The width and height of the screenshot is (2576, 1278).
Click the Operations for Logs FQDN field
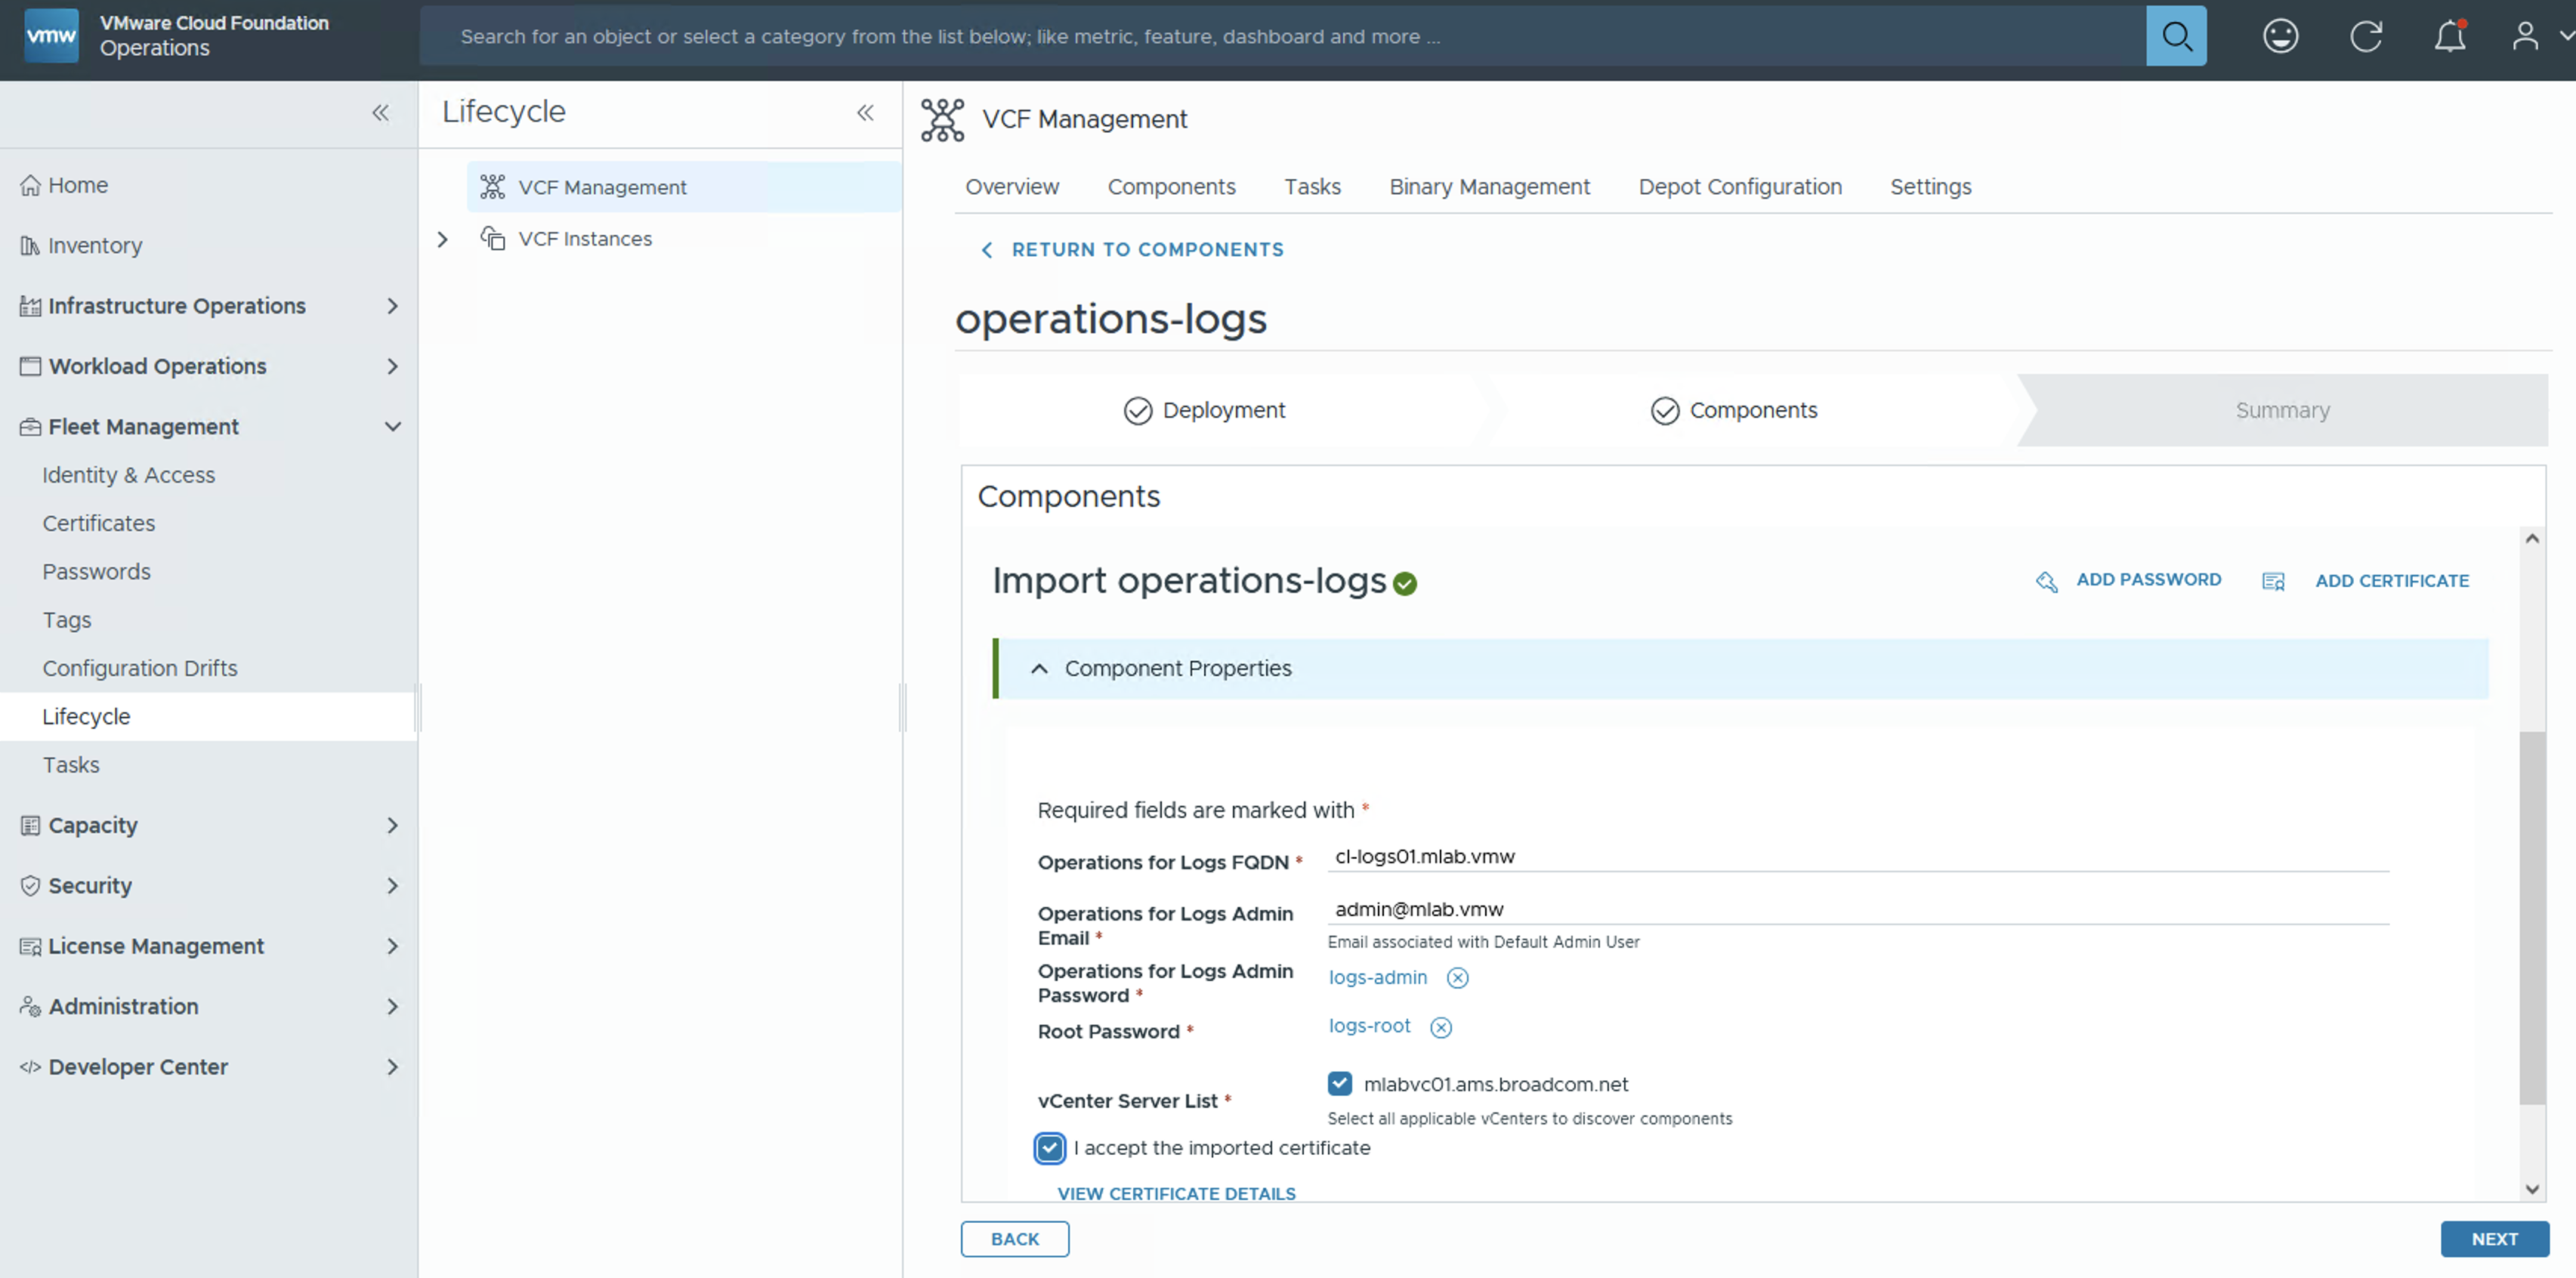point(1856,857)
